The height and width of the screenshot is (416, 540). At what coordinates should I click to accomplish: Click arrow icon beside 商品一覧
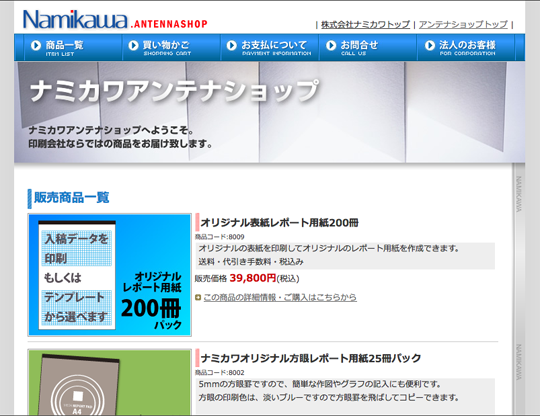tap(35, 45)
